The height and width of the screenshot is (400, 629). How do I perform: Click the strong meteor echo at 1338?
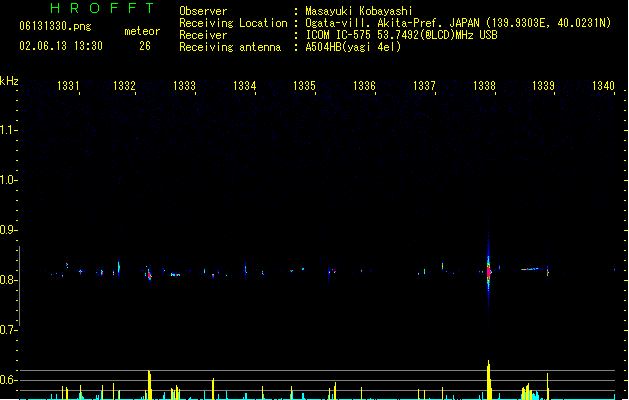[489, 272]
